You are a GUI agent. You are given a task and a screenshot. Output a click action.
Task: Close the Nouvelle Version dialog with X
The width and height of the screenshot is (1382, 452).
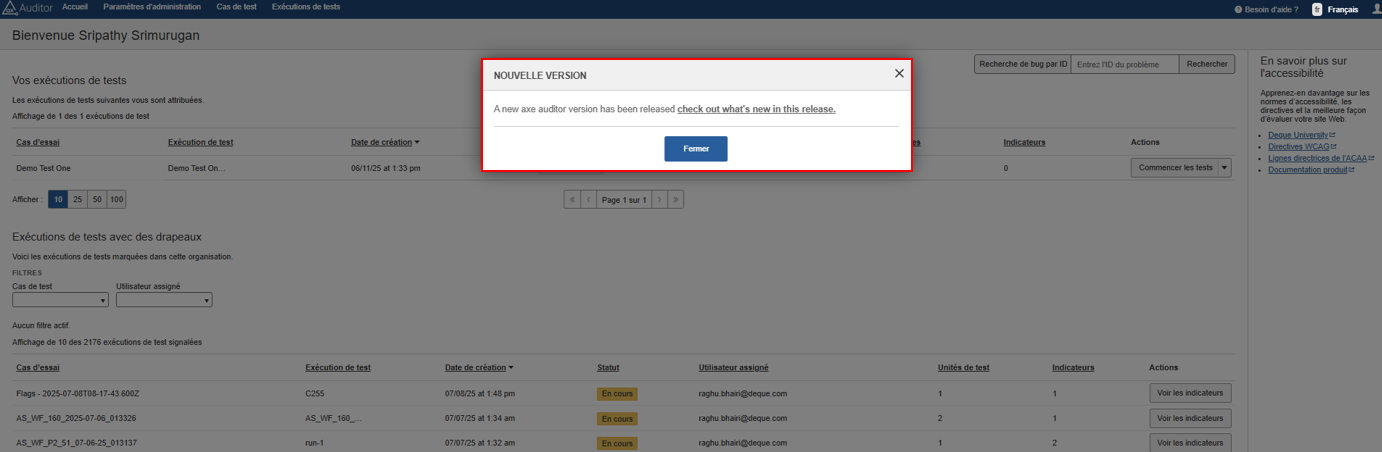899,74
